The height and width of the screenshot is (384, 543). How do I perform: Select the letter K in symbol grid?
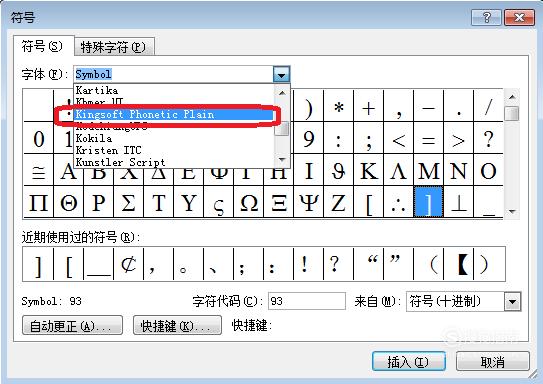[368, 170]
